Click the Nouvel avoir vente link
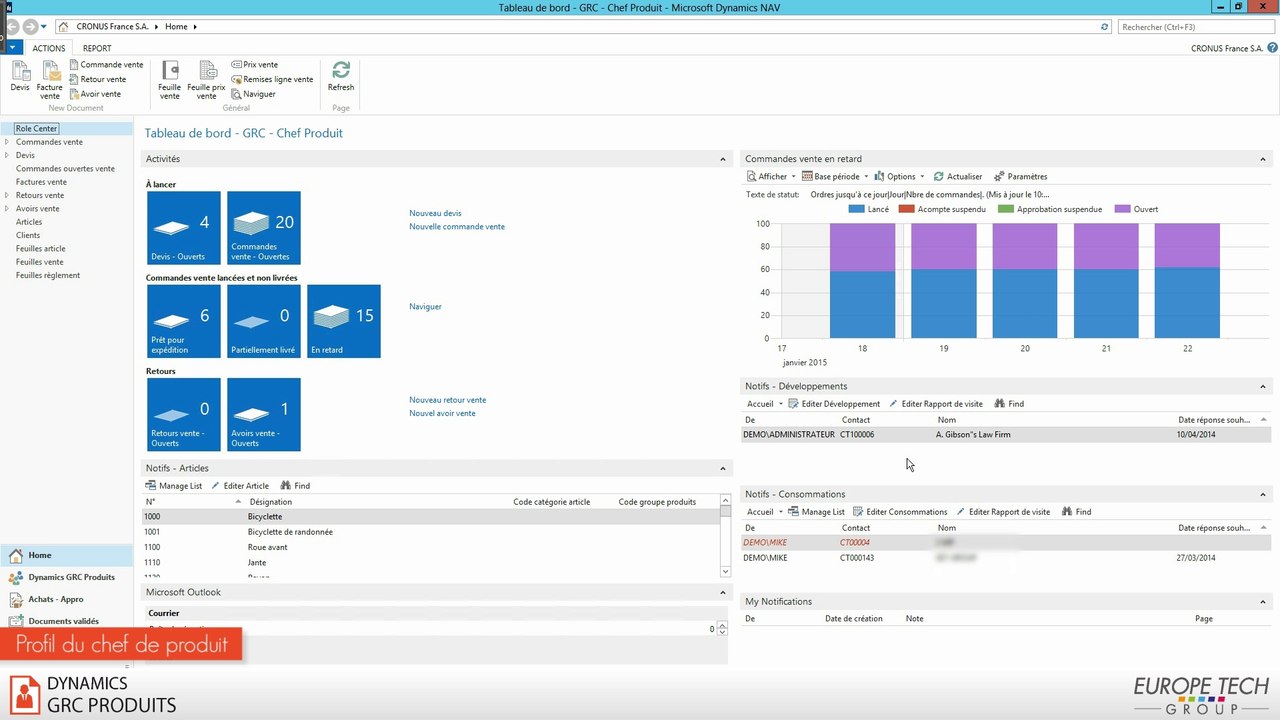 click(x=442, y=413)
